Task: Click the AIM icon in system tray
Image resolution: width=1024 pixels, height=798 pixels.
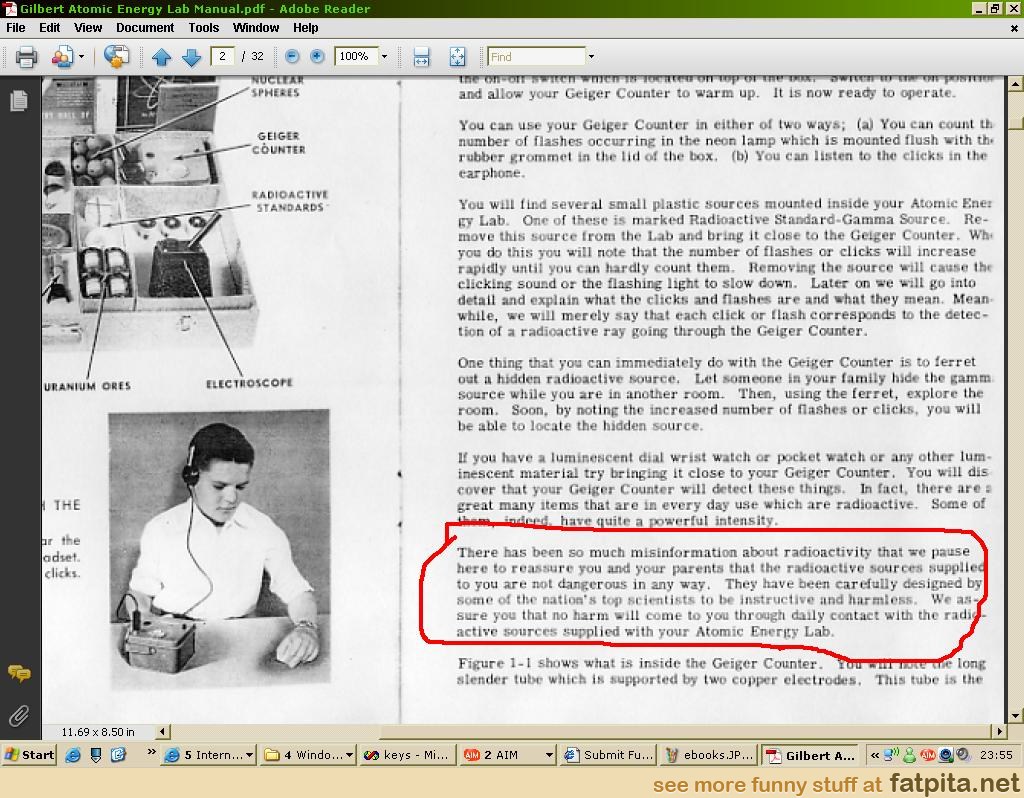Action: 927,755
